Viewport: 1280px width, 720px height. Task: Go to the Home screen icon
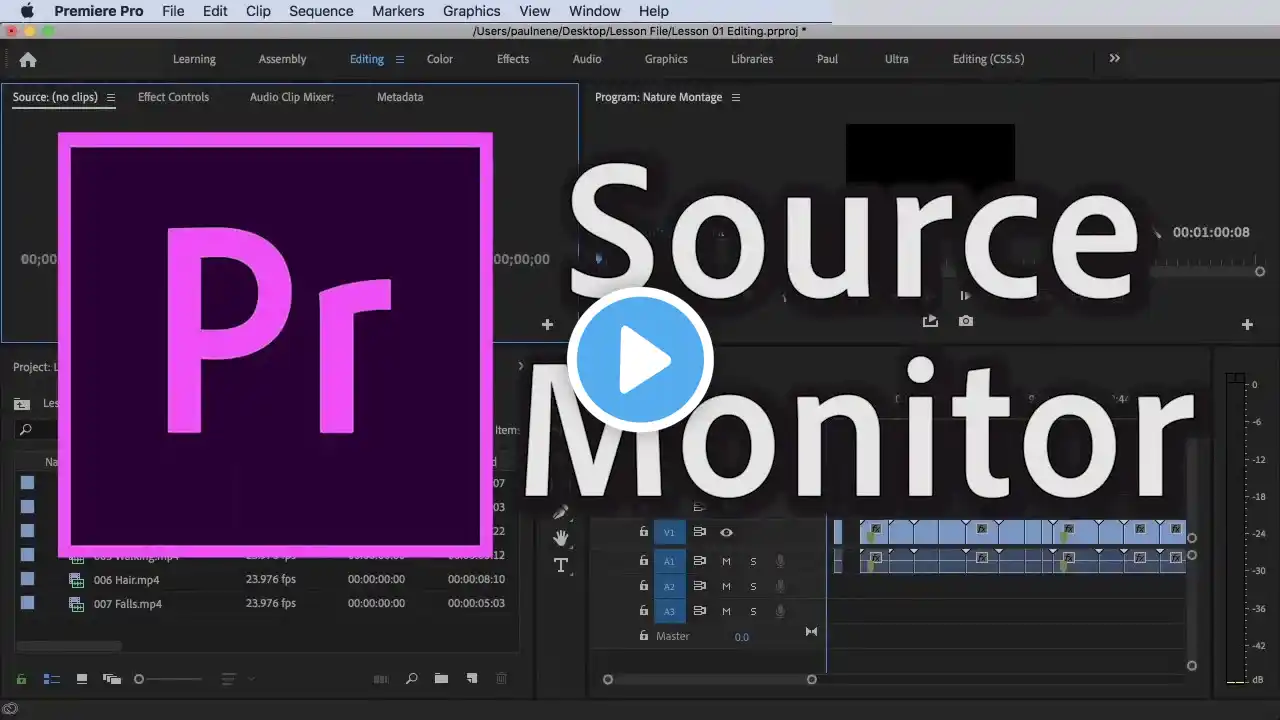[x=28, y=59]
